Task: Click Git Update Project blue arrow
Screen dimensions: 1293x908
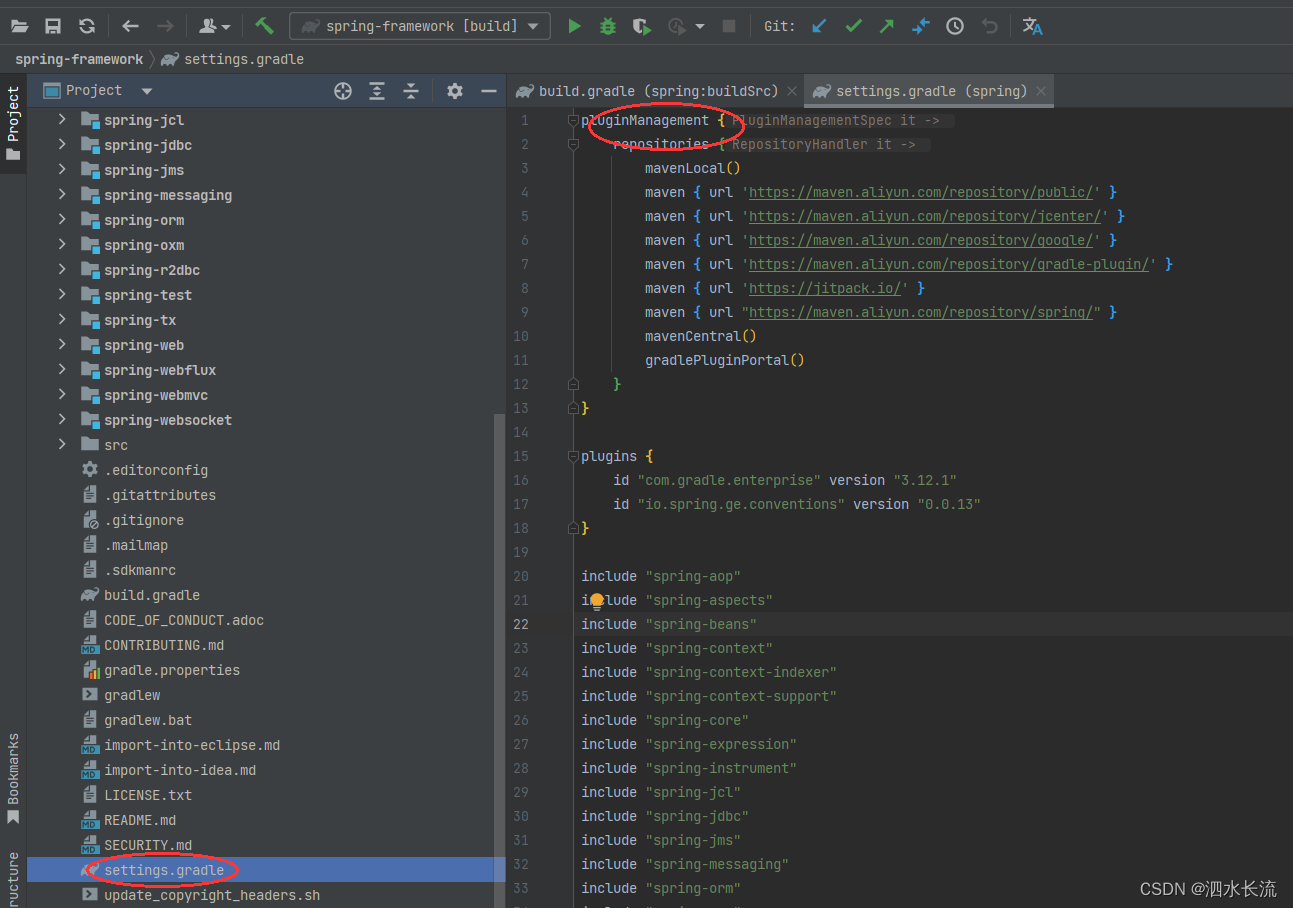Action: (x=819, y=26)
